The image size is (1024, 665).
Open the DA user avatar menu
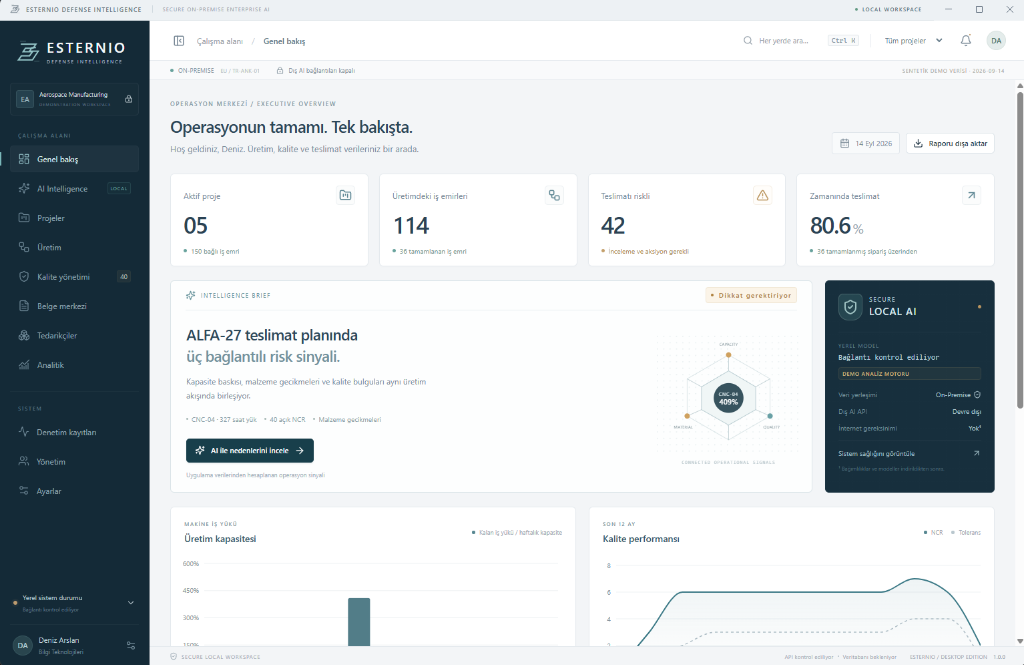coord(996,41)
